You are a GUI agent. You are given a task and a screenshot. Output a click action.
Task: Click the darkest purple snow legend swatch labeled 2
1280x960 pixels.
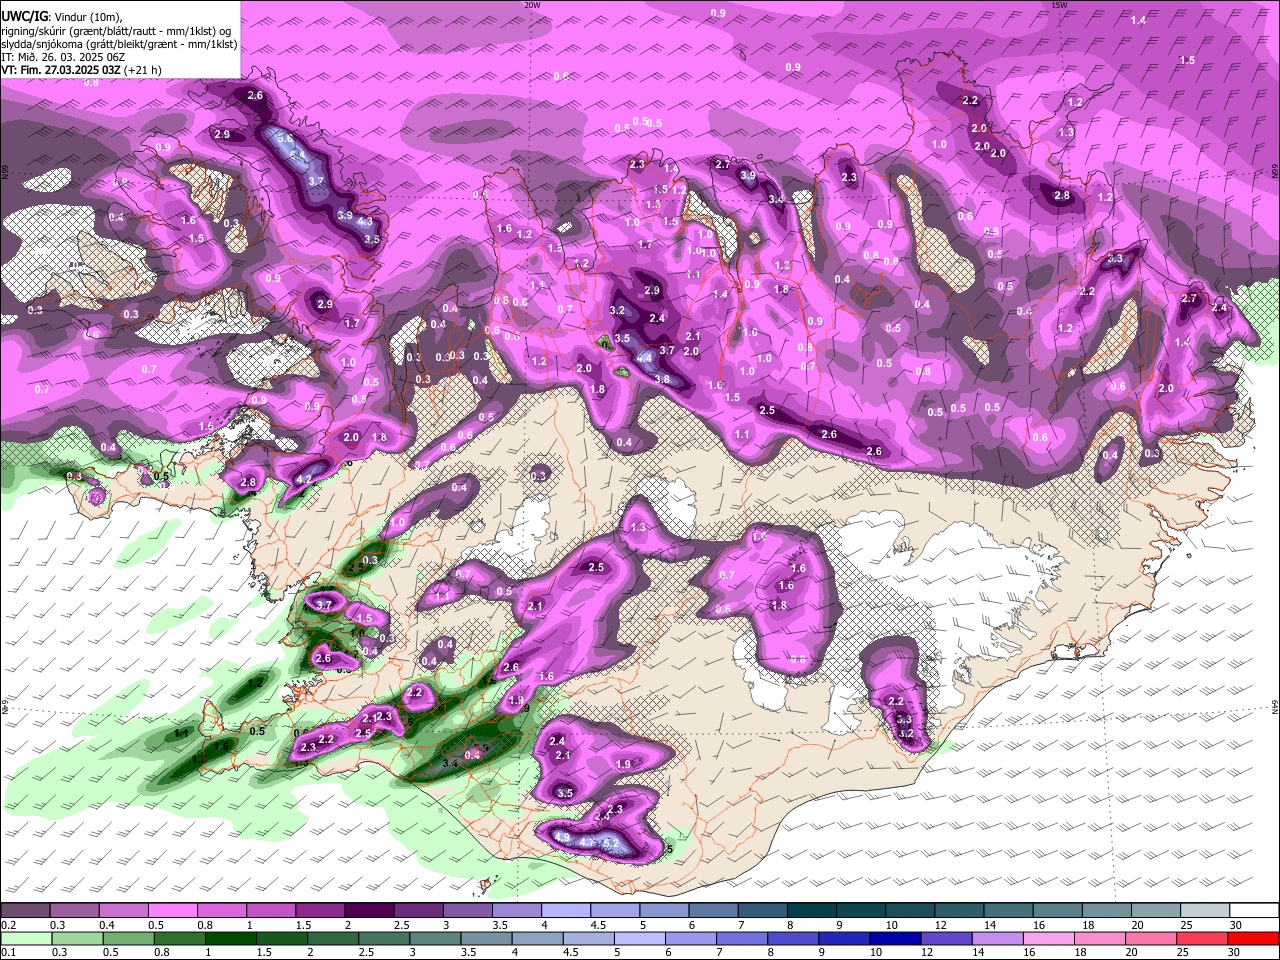coord(369,911)
